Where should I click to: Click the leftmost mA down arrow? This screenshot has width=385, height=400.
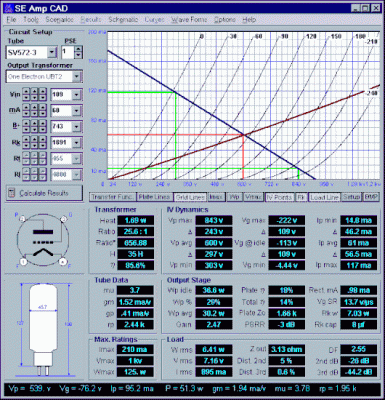coord(26,113)
